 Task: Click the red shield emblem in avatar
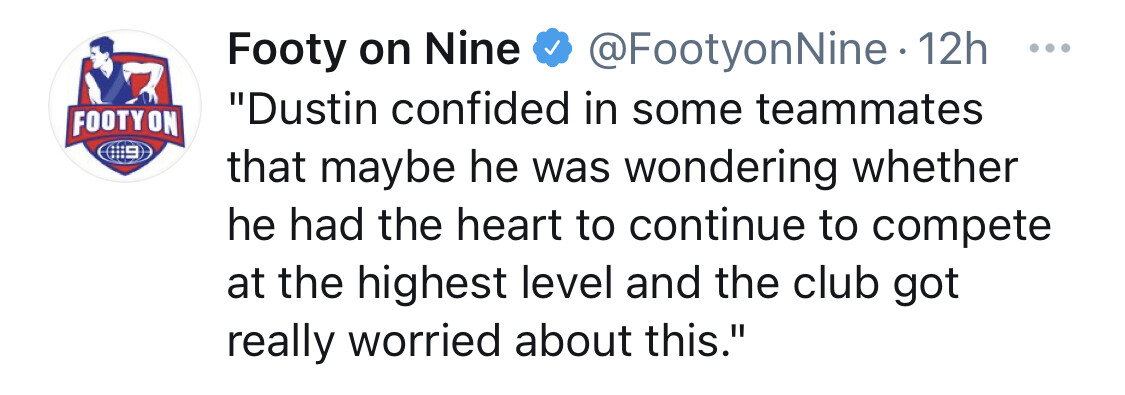[x=125, y=108]
